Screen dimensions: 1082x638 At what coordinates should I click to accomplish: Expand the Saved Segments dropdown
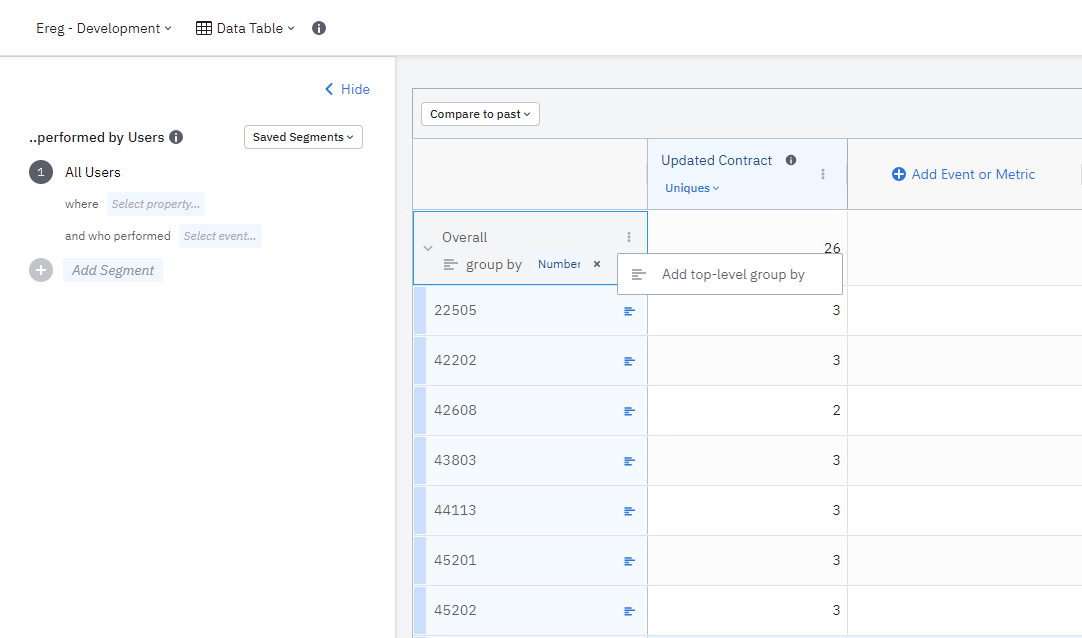click(303, 137)
